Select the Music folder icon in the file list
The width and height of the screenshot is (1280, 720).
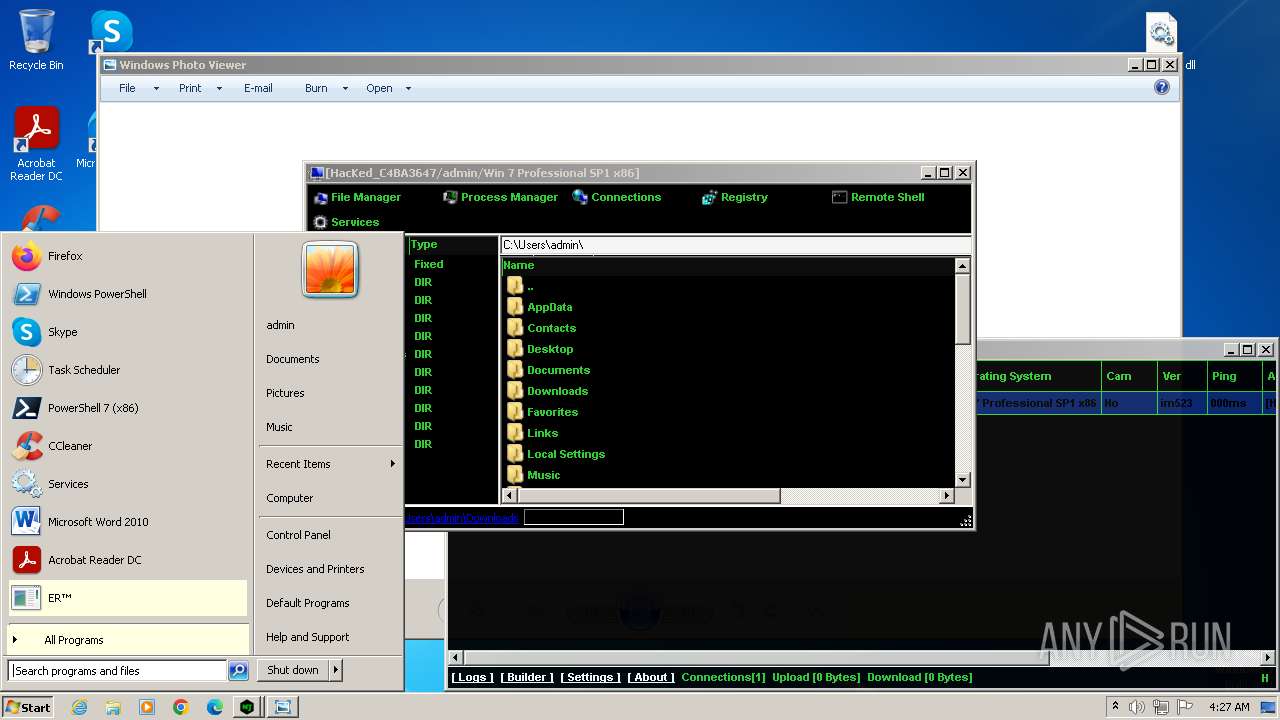515,475
